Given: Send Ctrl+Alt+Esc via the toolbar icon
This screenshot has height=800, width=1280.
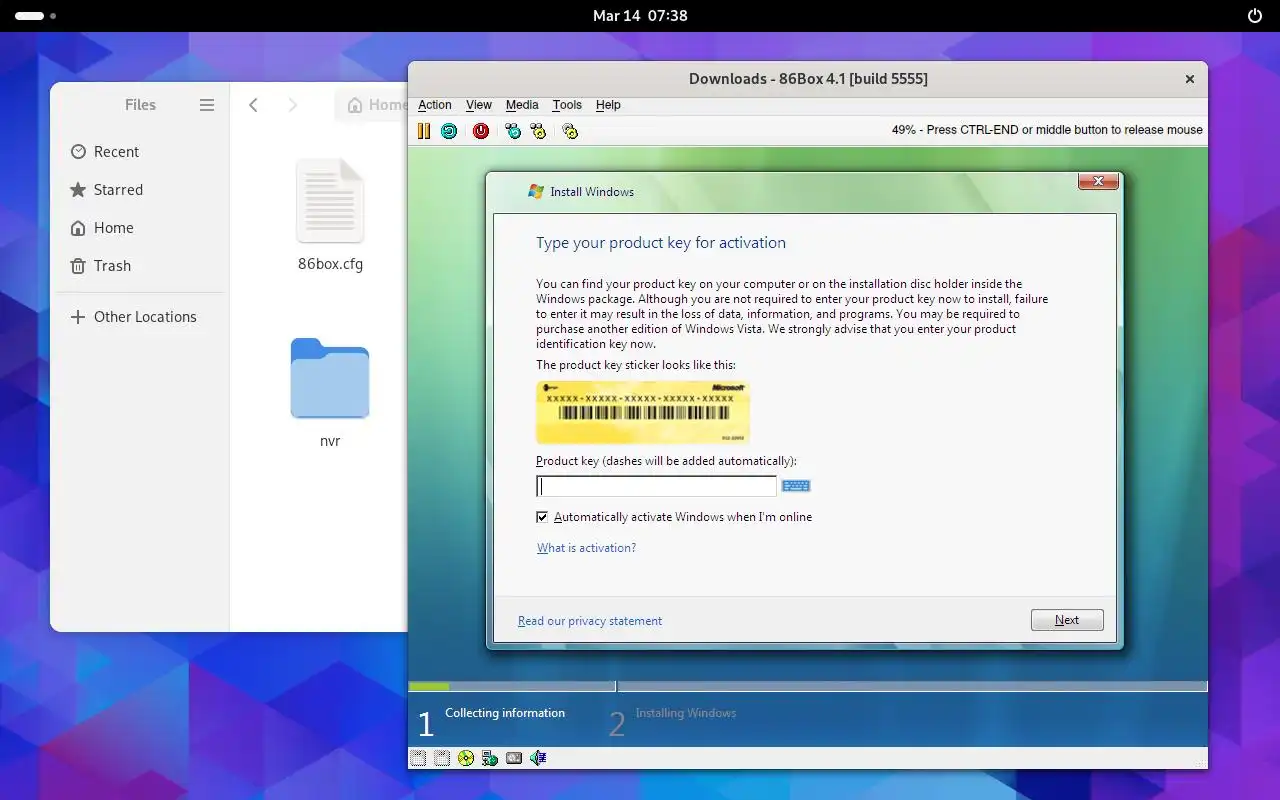Looking at the screenshot, I should tap(538, 131).
